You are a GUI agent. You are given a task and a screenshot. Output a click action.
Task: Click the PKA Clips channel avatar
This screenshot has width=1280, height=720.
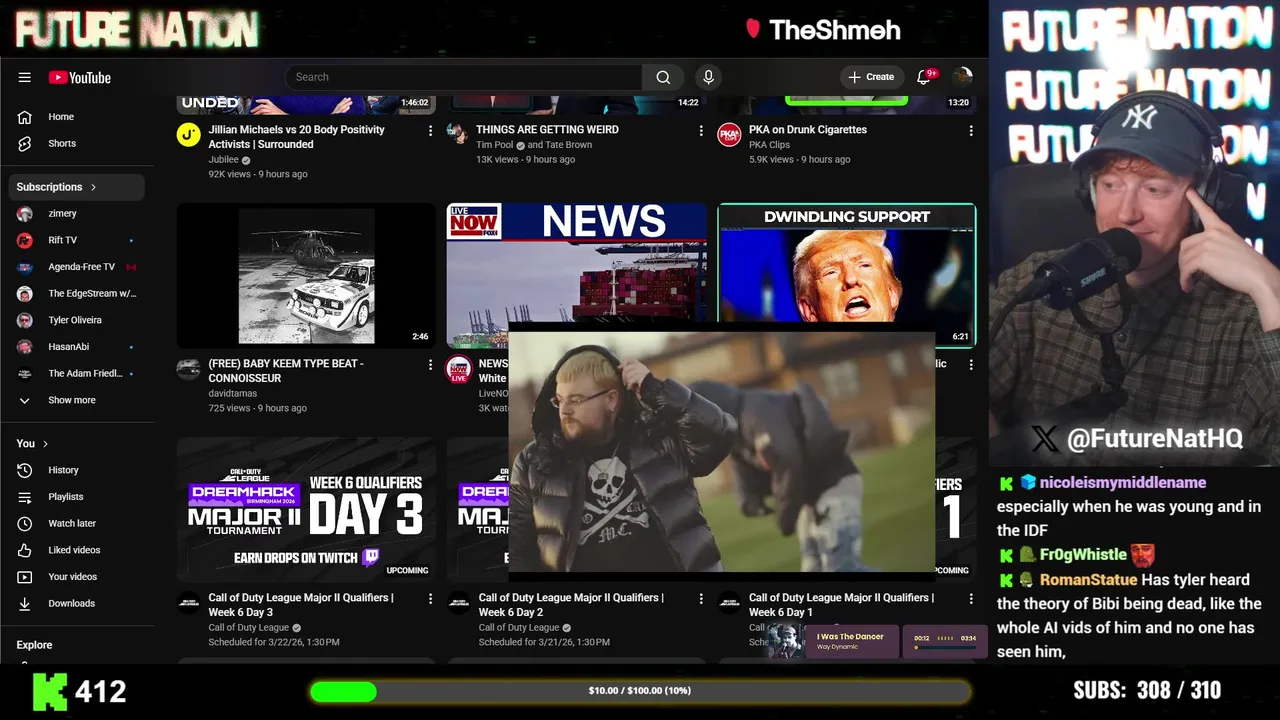coord(729,134)
